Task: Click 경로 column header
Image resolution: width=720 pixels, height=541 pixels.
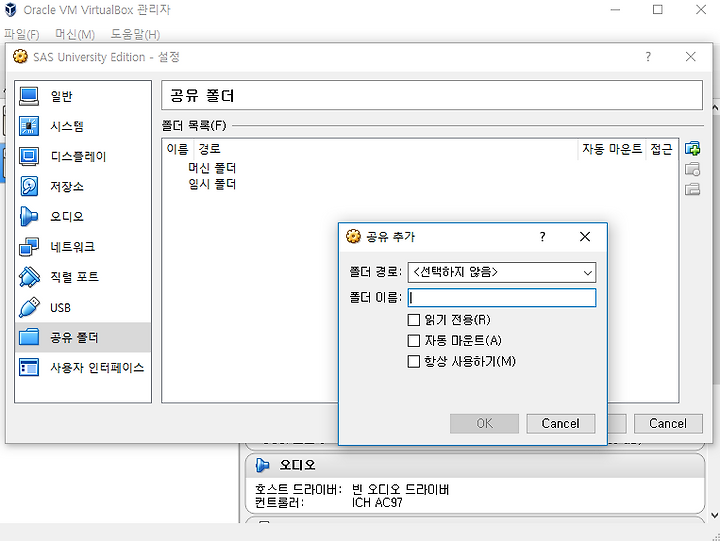Action: (386, 149)
